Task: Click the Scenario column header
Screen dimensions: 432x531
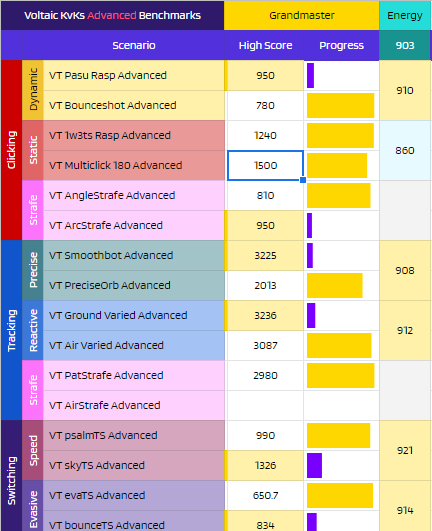Action: point(134,45)
